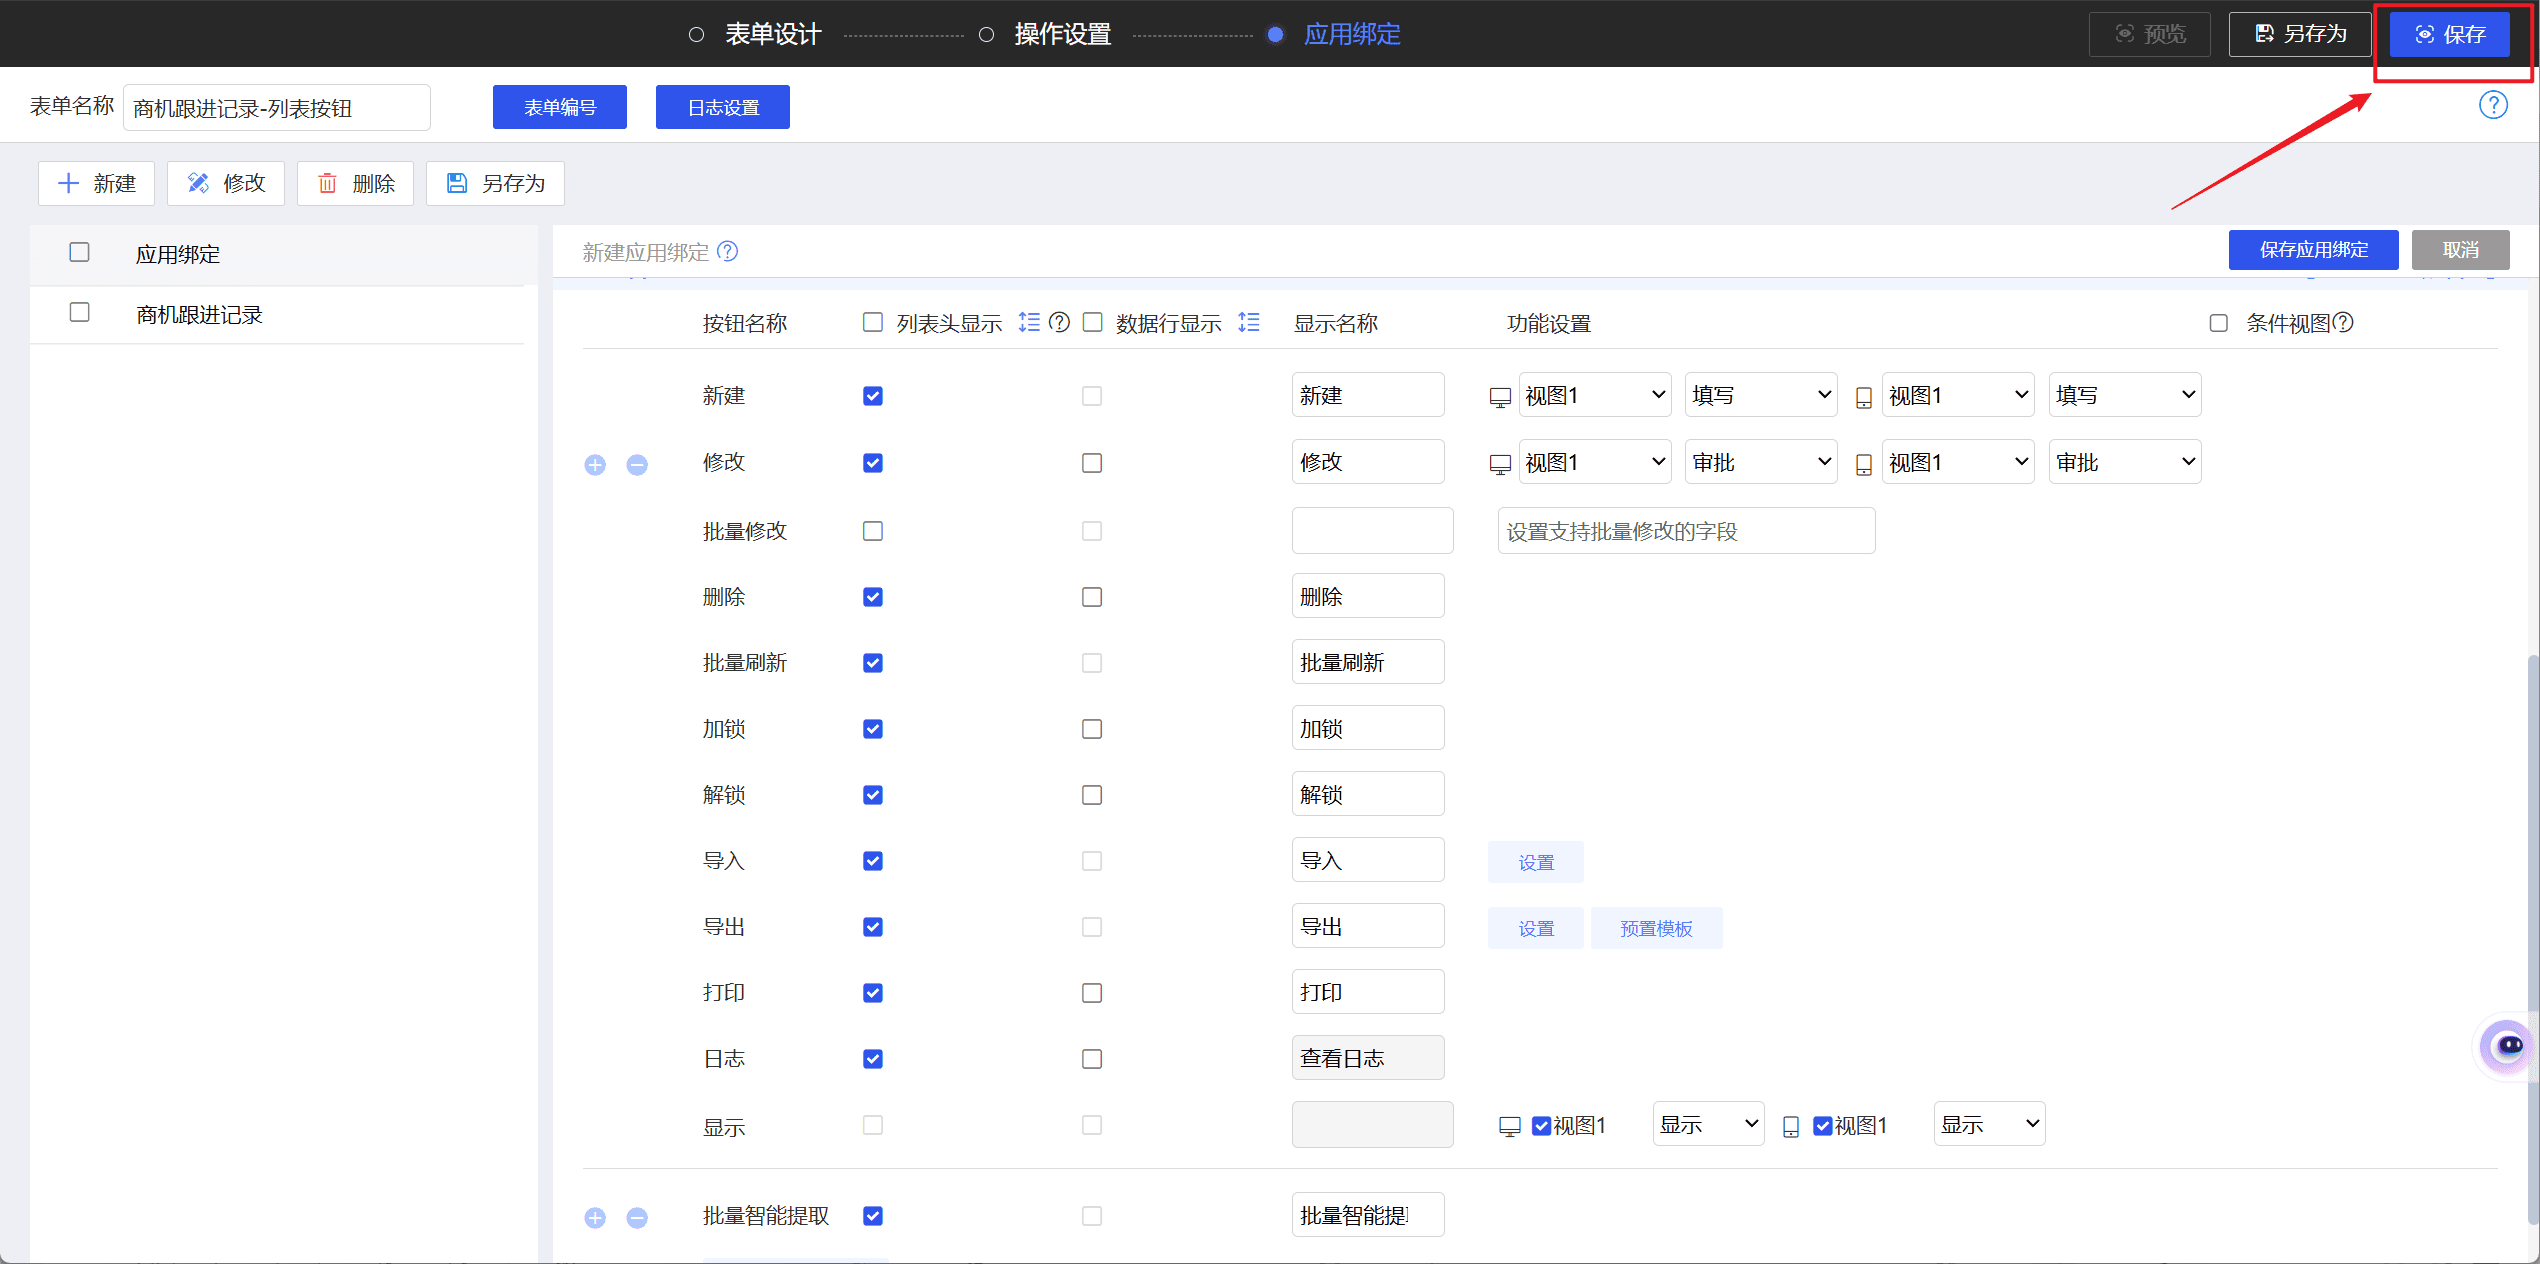Click 设置 button in the 导出 row
The image size is (2540, 1264).
click(x=1536, y=928)
